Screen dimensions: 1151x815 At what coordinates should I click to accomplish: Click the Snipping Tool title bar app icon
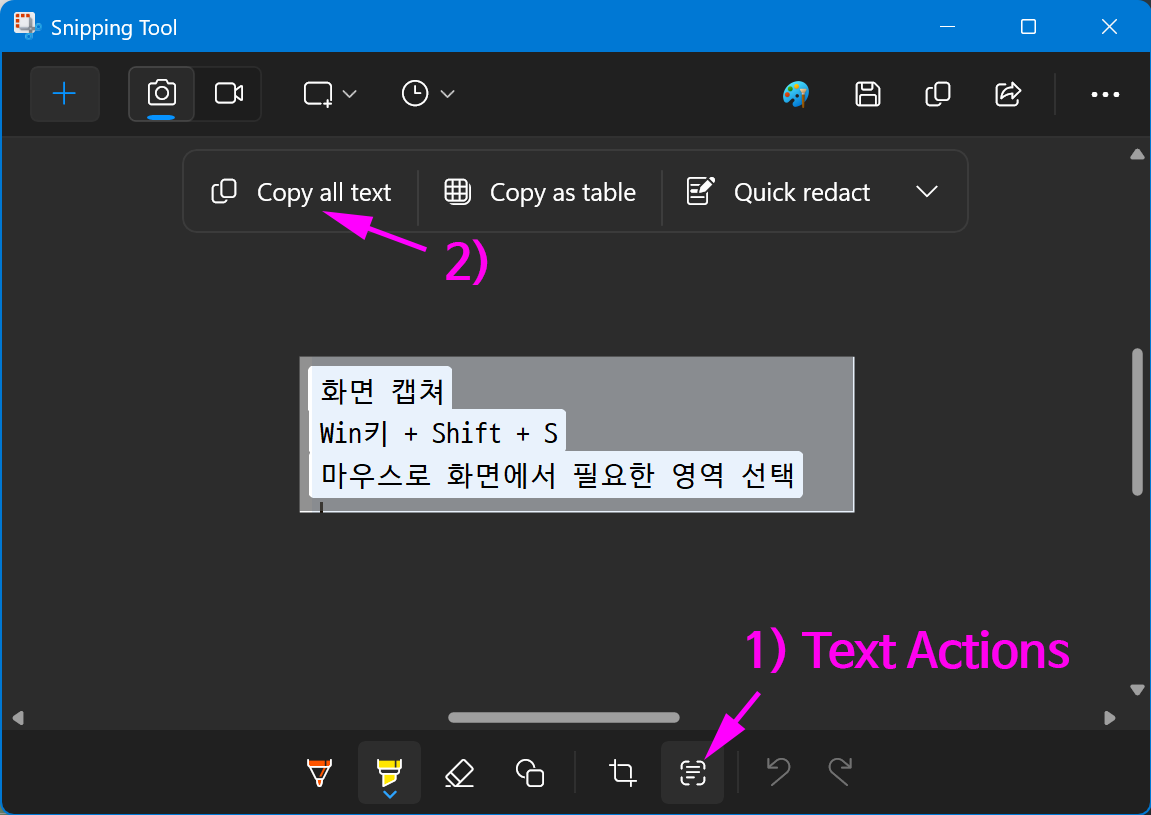click(27, 26)
